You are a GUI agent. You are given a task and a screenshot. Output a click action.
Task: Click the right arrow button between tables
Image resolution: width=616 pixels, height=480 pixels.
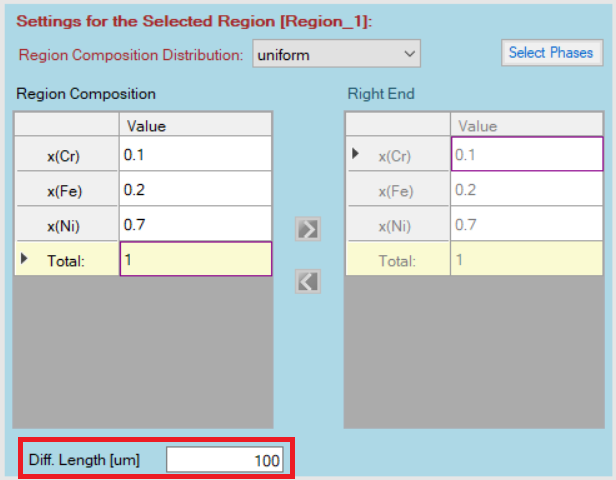coord(309,228)
